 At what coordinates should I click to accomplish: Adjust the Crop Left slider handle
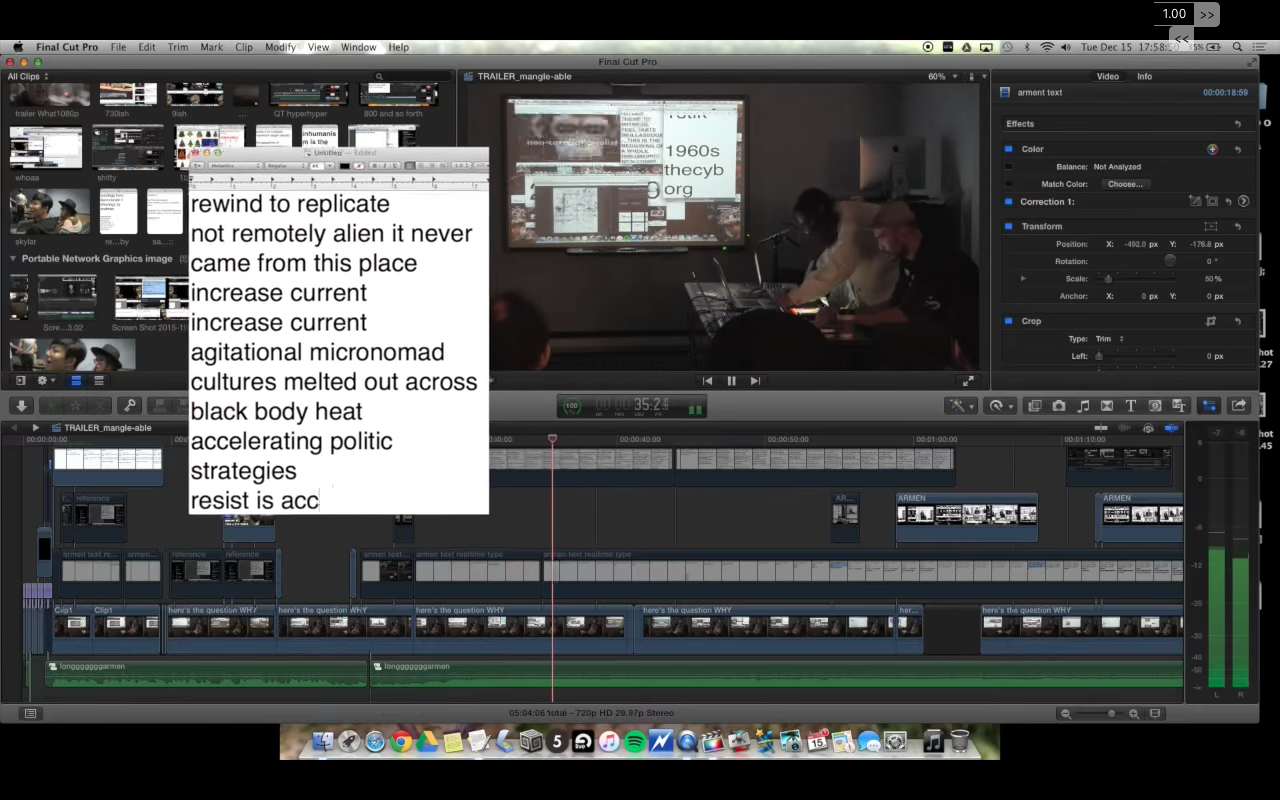(1099, 356)
